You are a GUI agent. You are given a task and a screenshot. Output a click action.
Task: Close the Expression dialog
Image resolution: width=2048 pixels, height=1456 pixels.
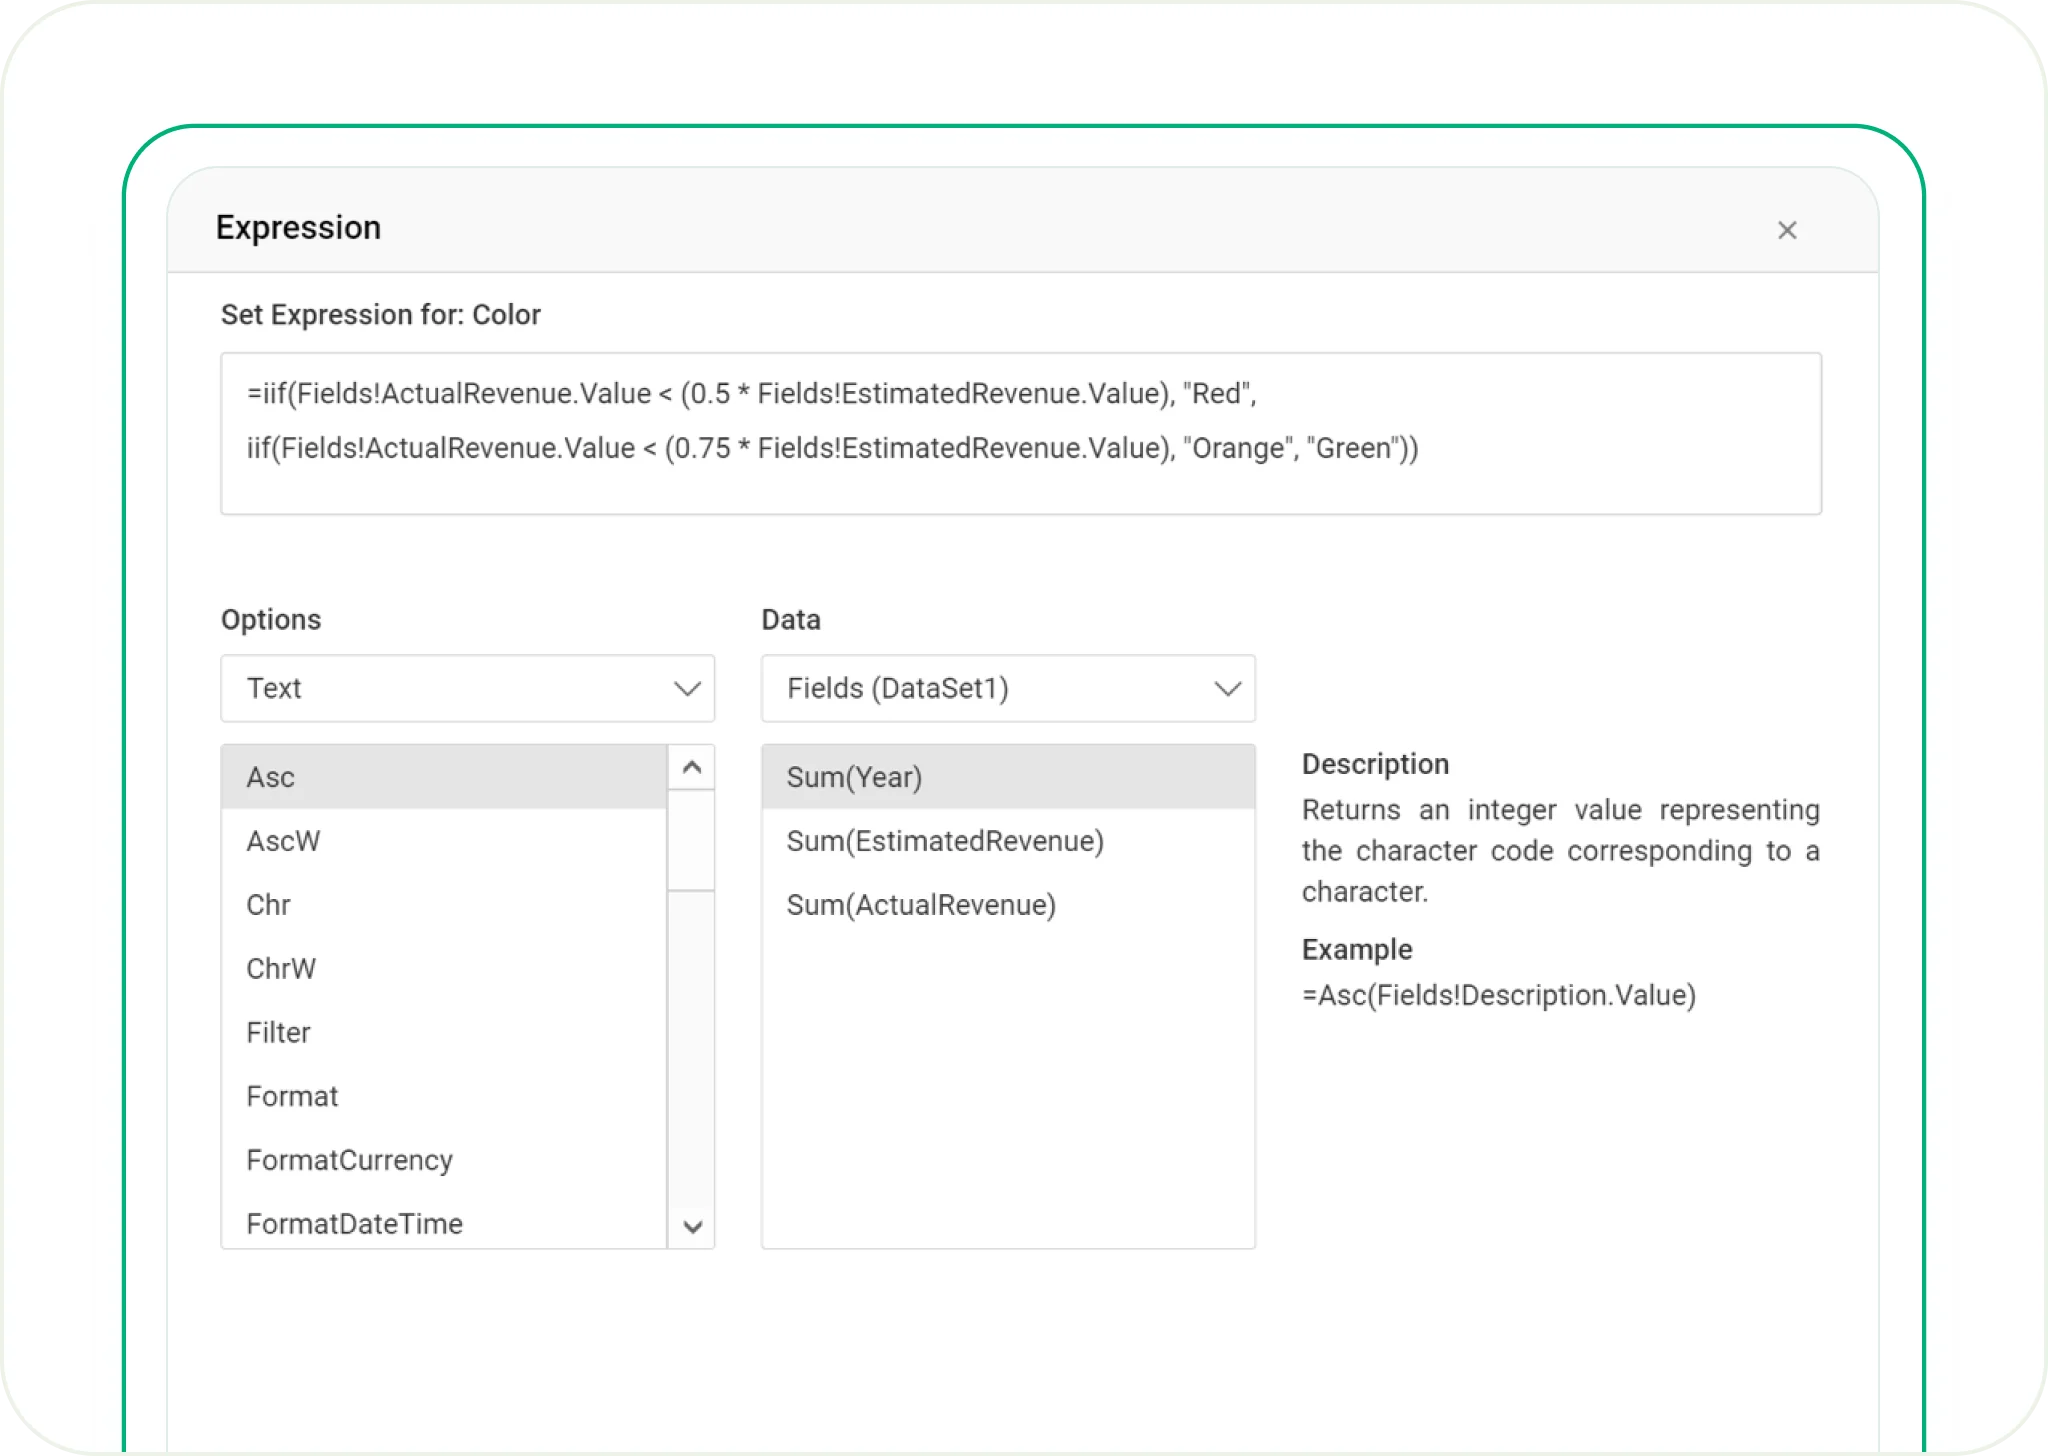tap(1787, 230)
